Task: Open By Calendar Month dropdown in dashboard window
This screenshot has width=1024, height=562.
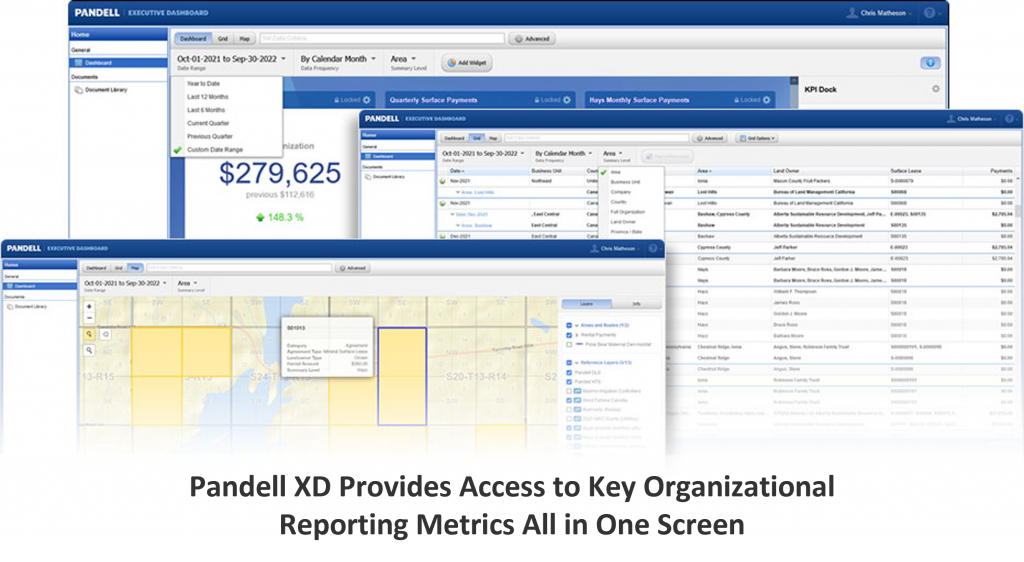Action: tap(338, 59)
